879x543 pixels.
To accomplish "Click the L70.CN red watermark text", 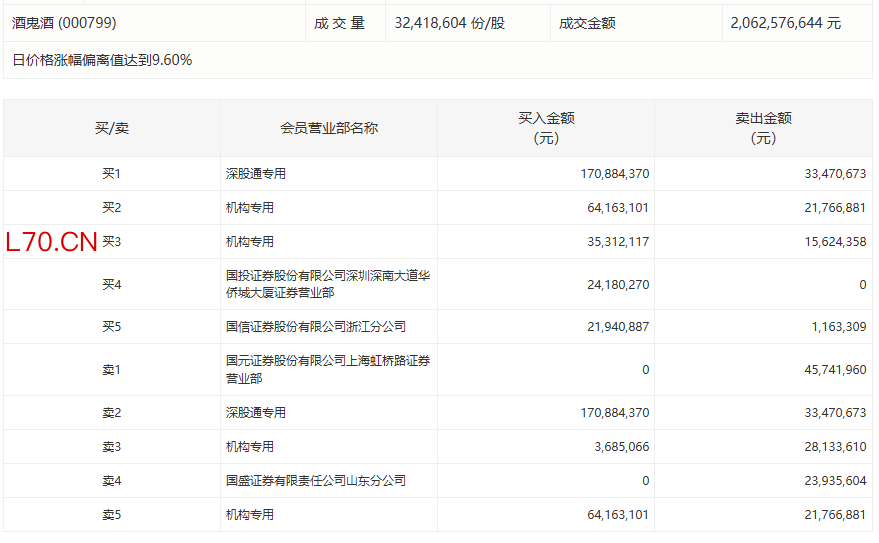I will tap(52, 242).
